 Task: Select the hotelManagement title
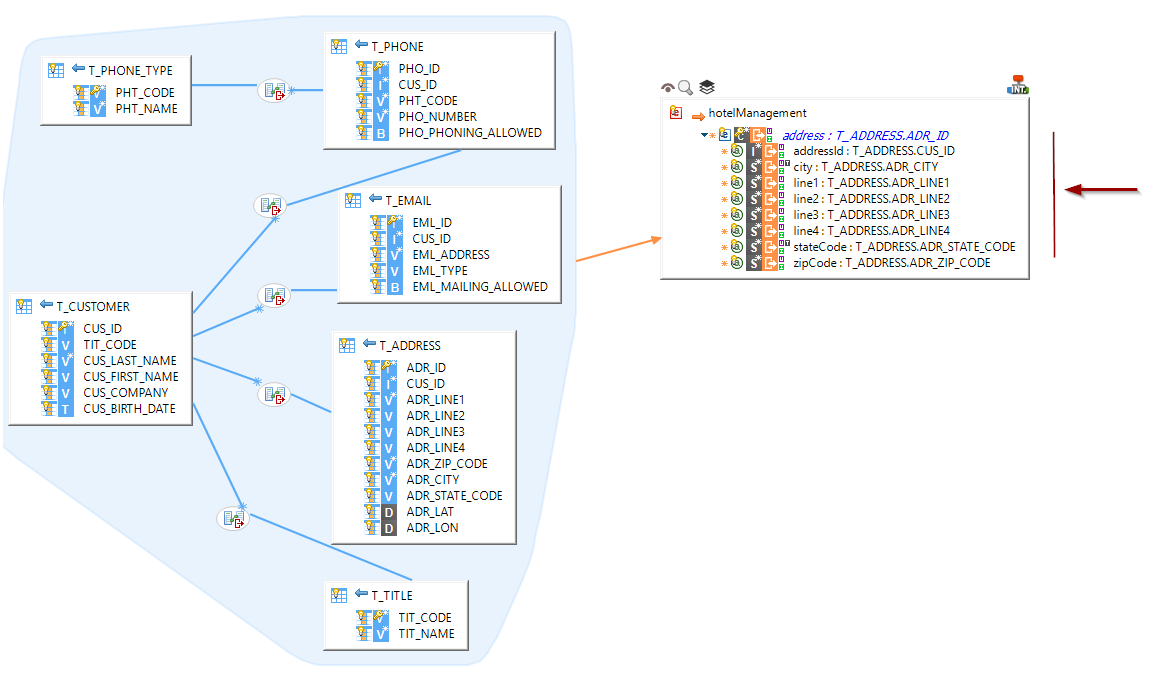(757, 113)
